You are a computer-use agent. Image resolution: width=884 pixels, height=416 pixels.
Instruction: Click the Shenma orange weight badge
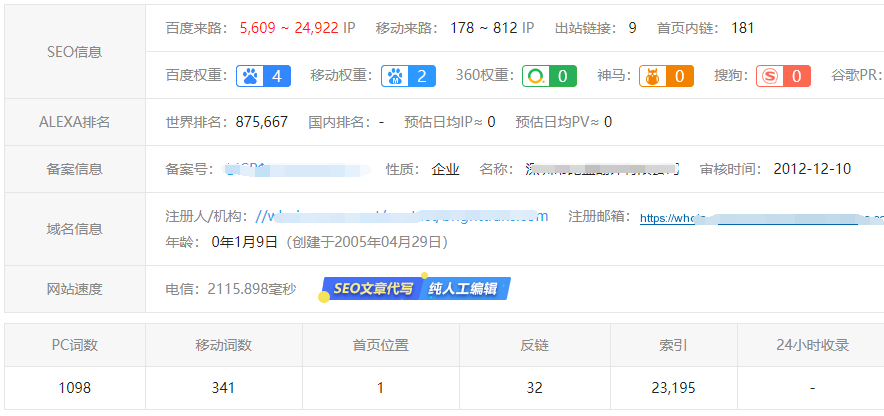[x=666, y=76]
